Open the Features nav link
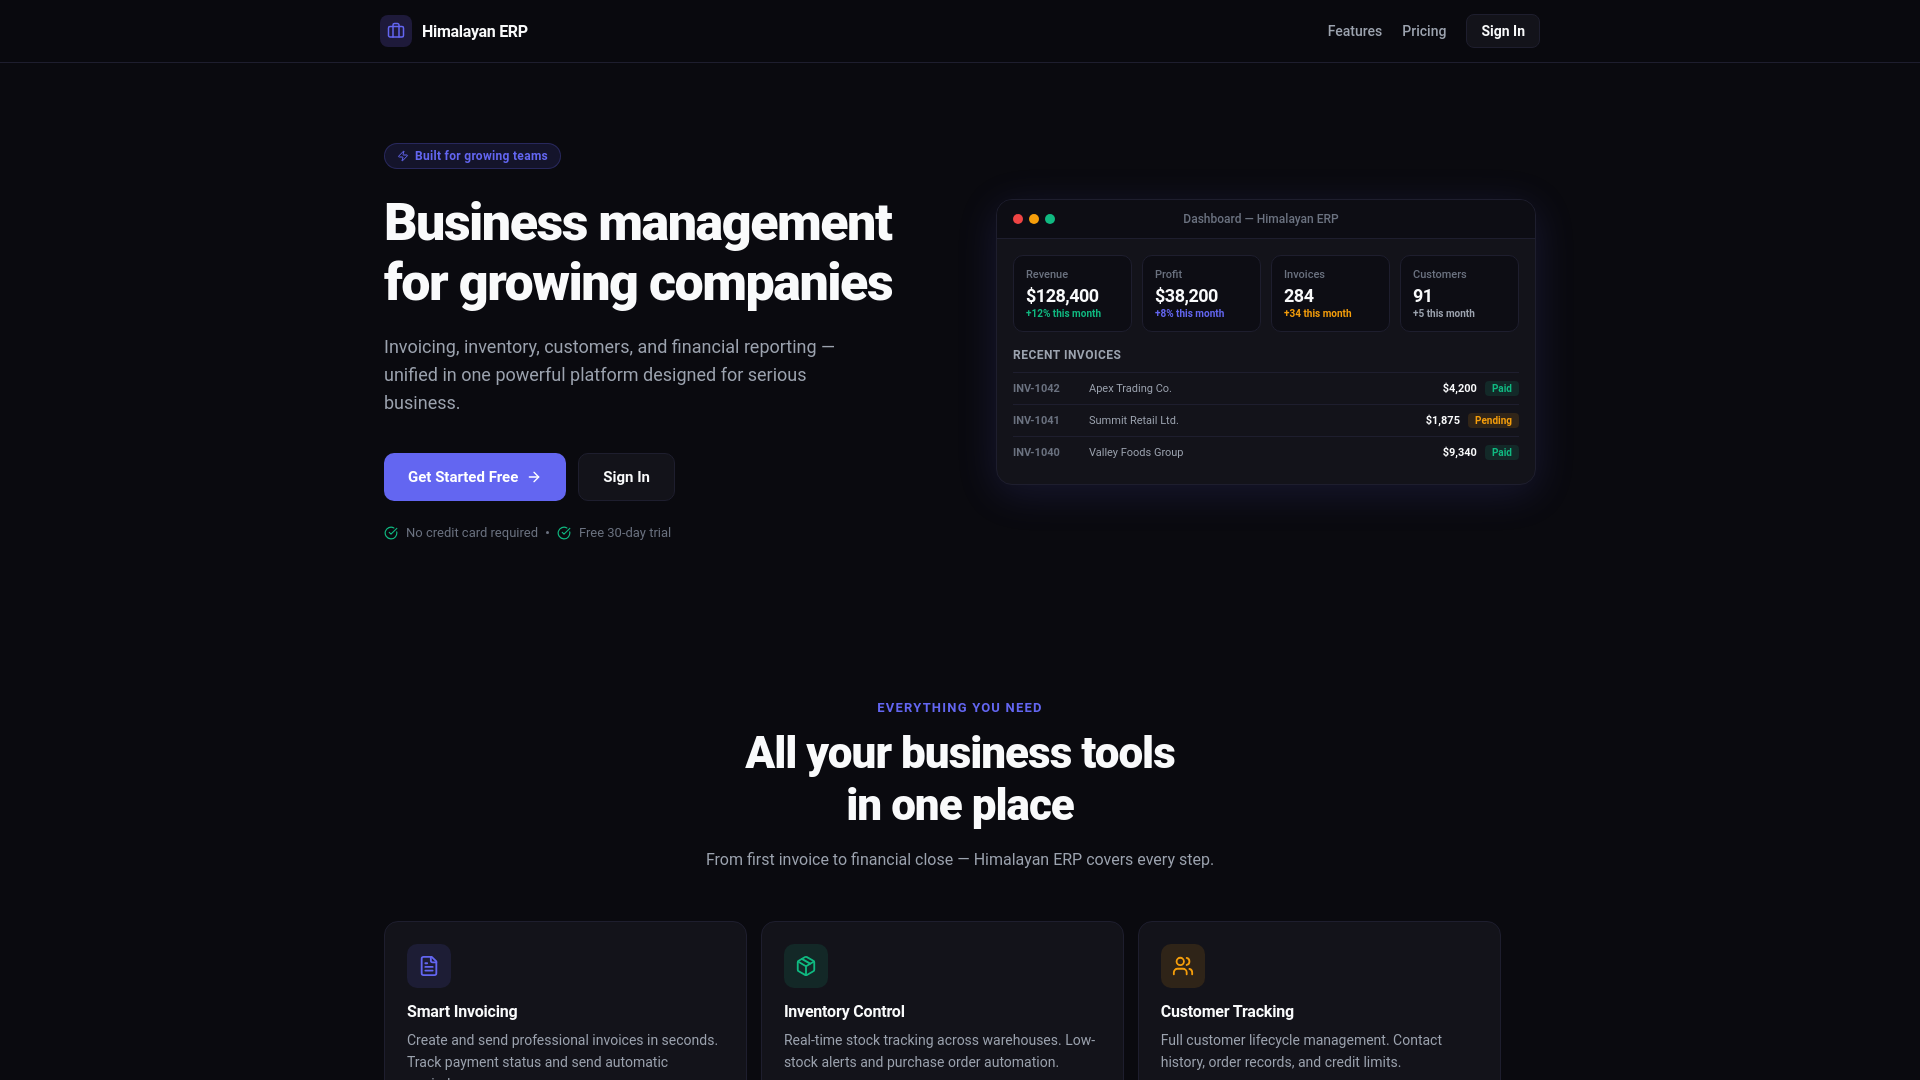Screen dimensions: 1920x1080 1354,31
